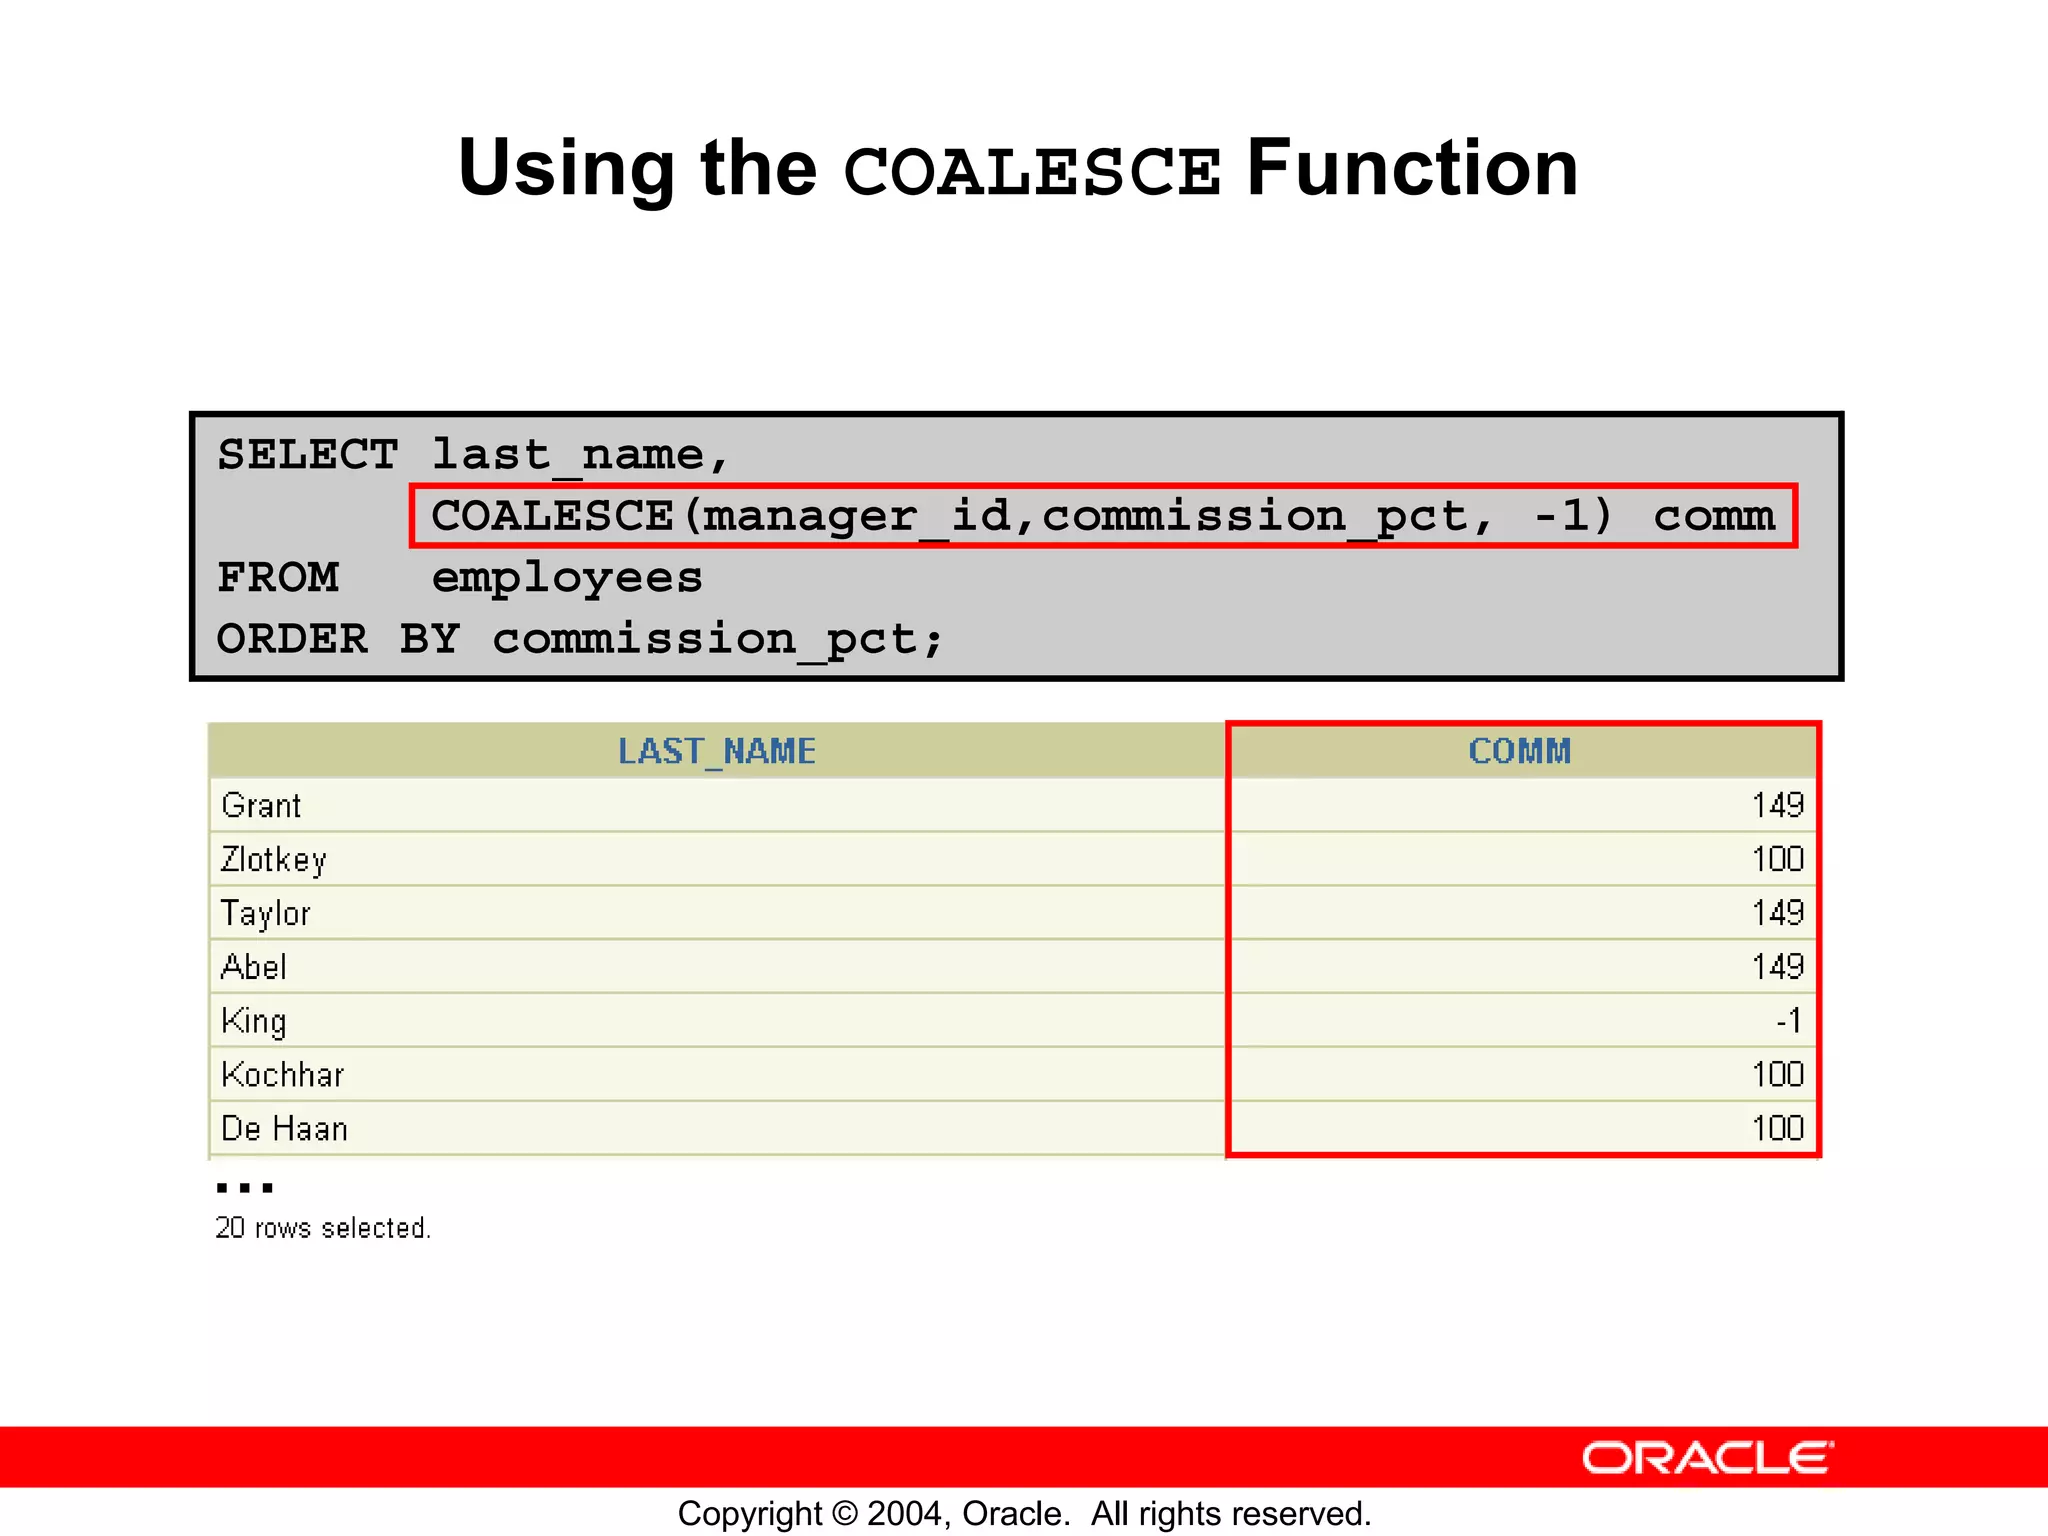This screenshot has width=2048, height=1536.
Task: Click the Abel last name cell
Action: coord(254,967)
